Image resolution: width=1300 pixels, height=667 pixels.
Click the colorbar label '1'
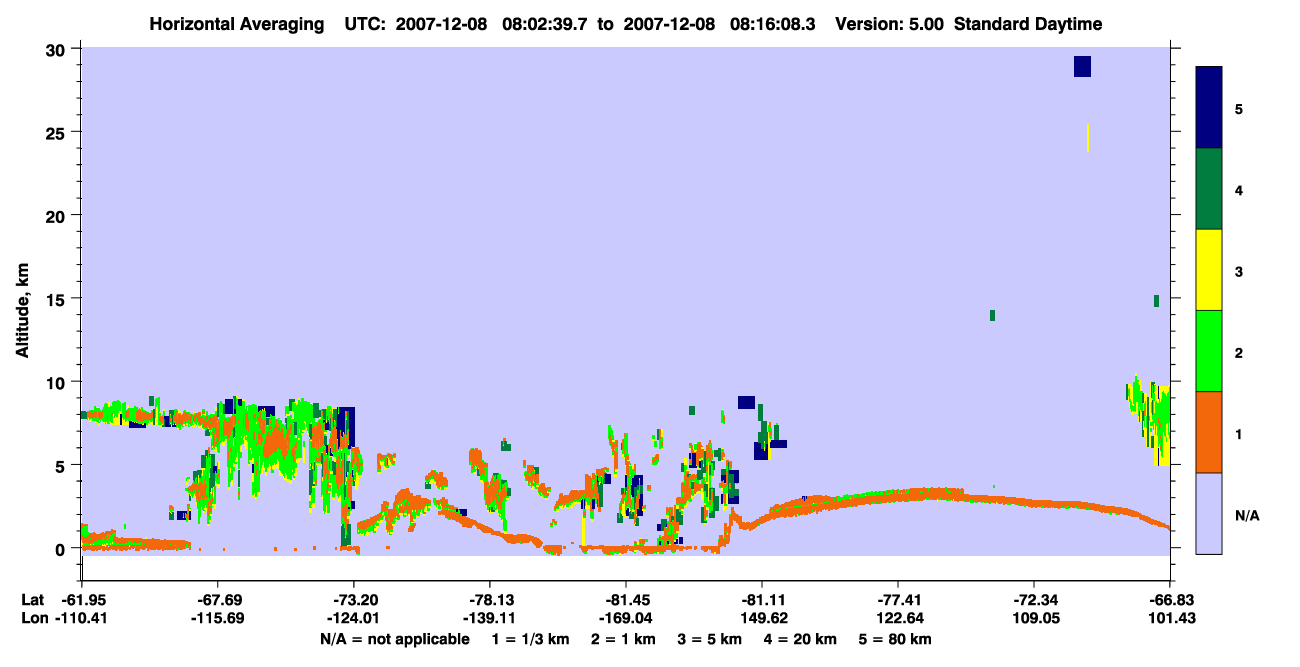pyautogui.click(x=1239, y=433)
